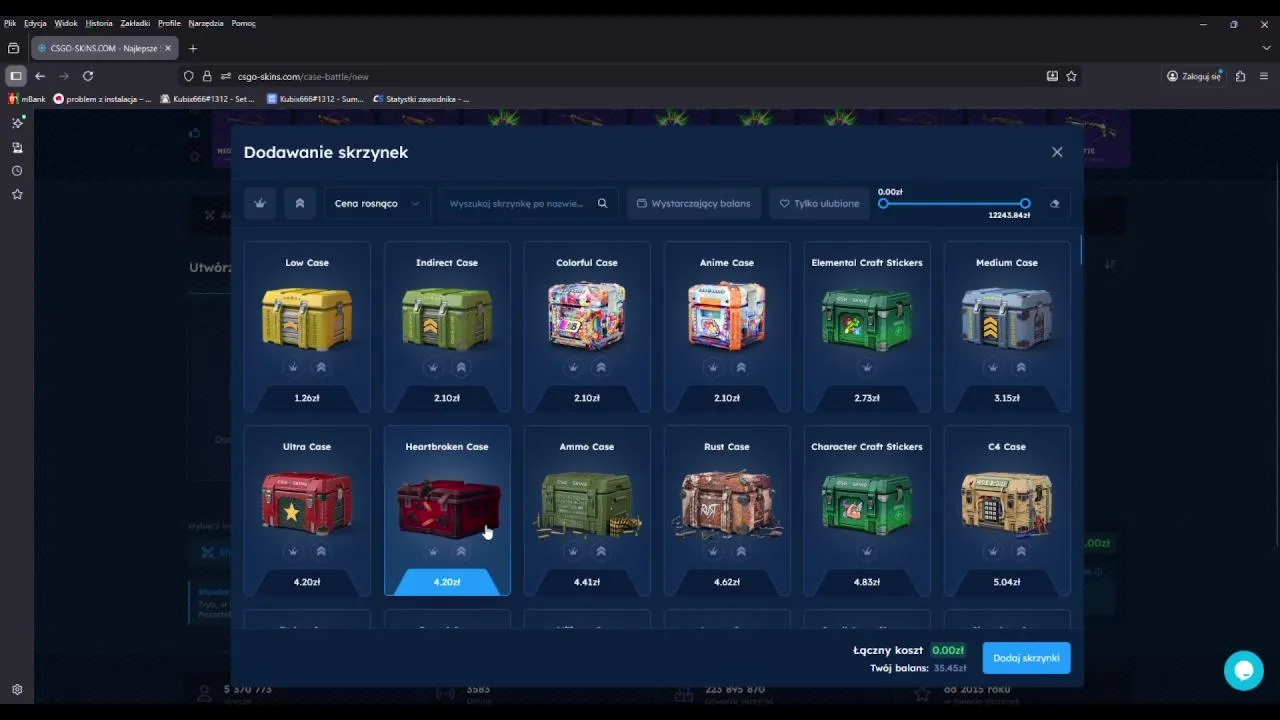
Task: Click the Ammo Case 4.41zł price
Action: (x=587, y=582)
